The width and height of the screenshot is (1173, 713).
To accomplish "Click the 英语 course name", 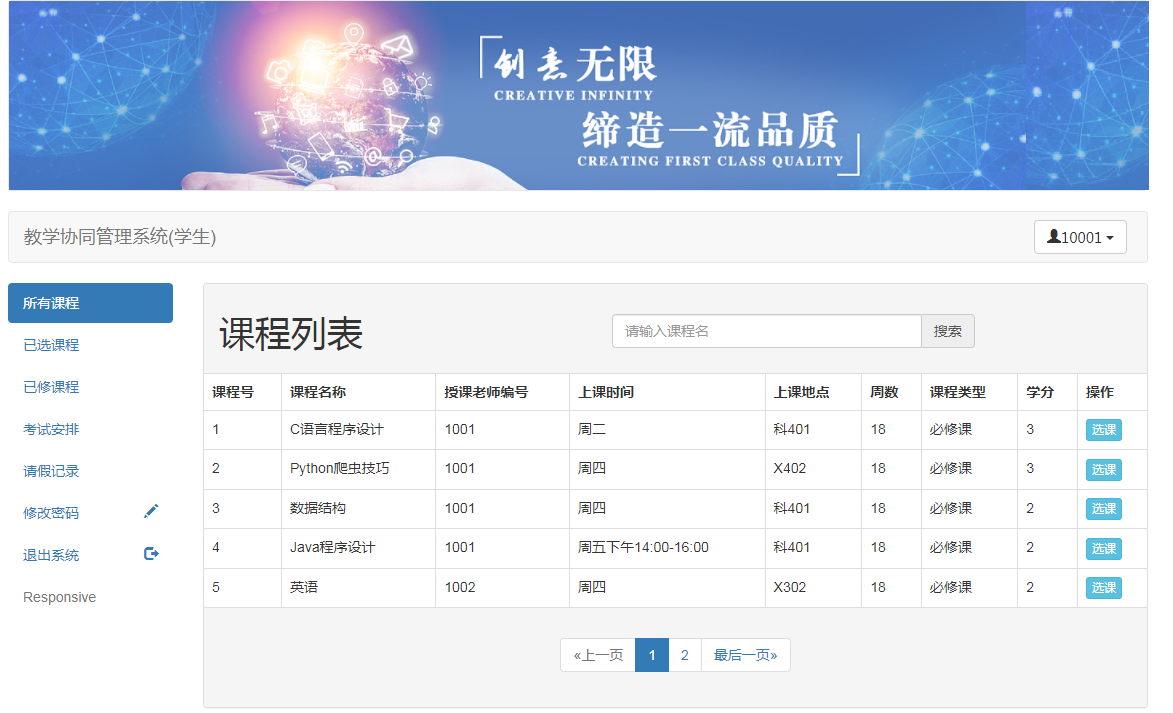I will [304, 587].
